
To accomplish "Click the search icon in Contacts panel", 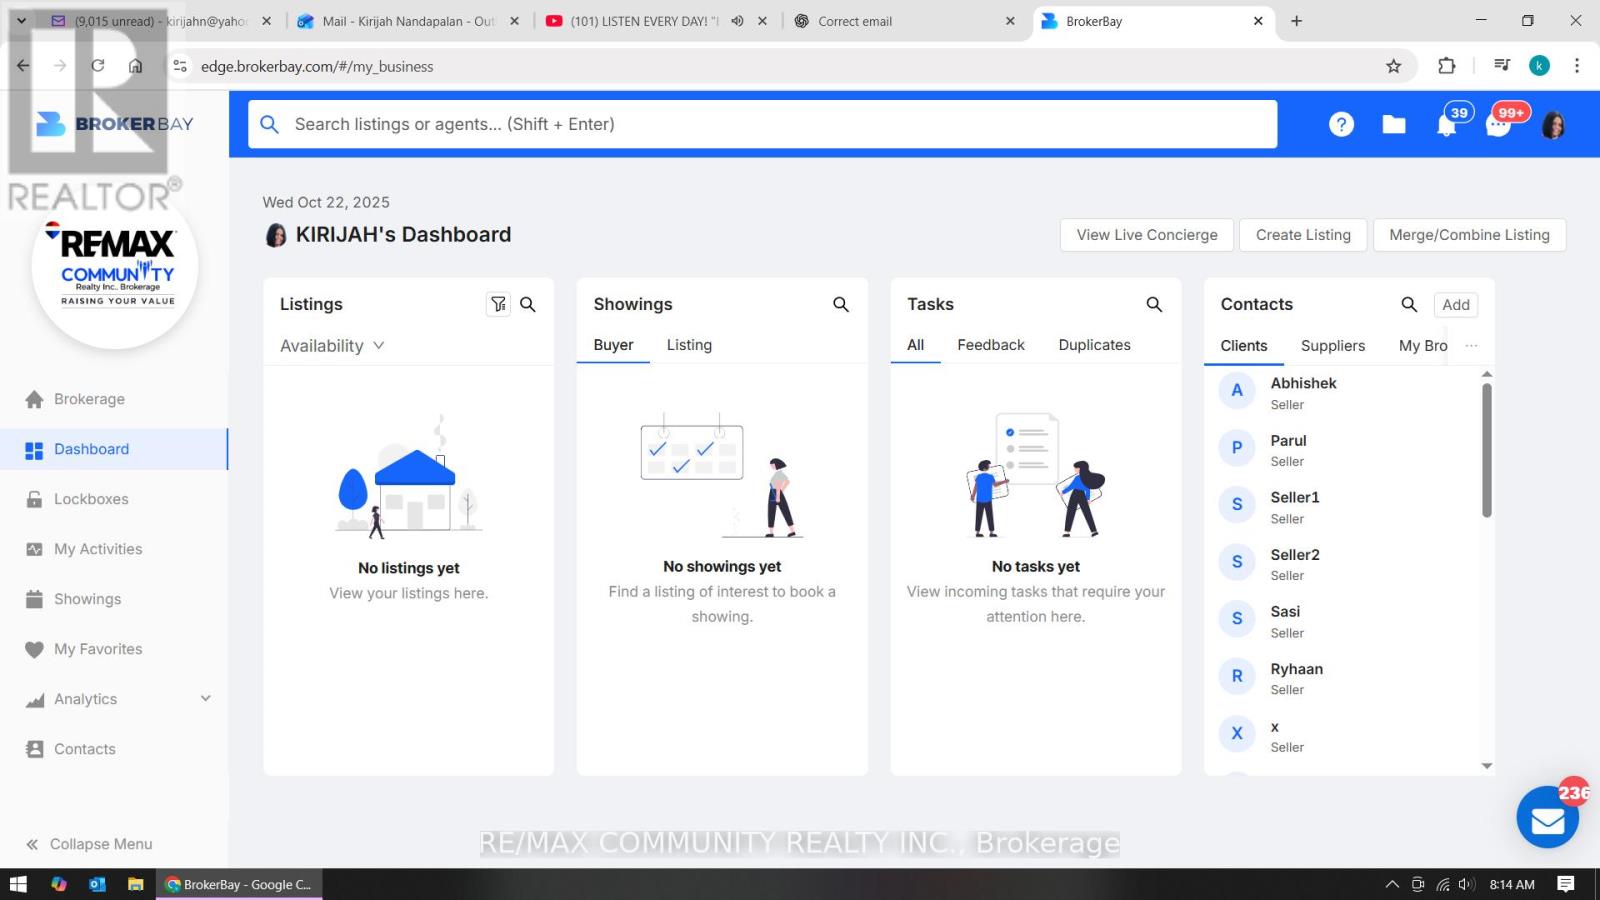I will [x=1409, y=304].
